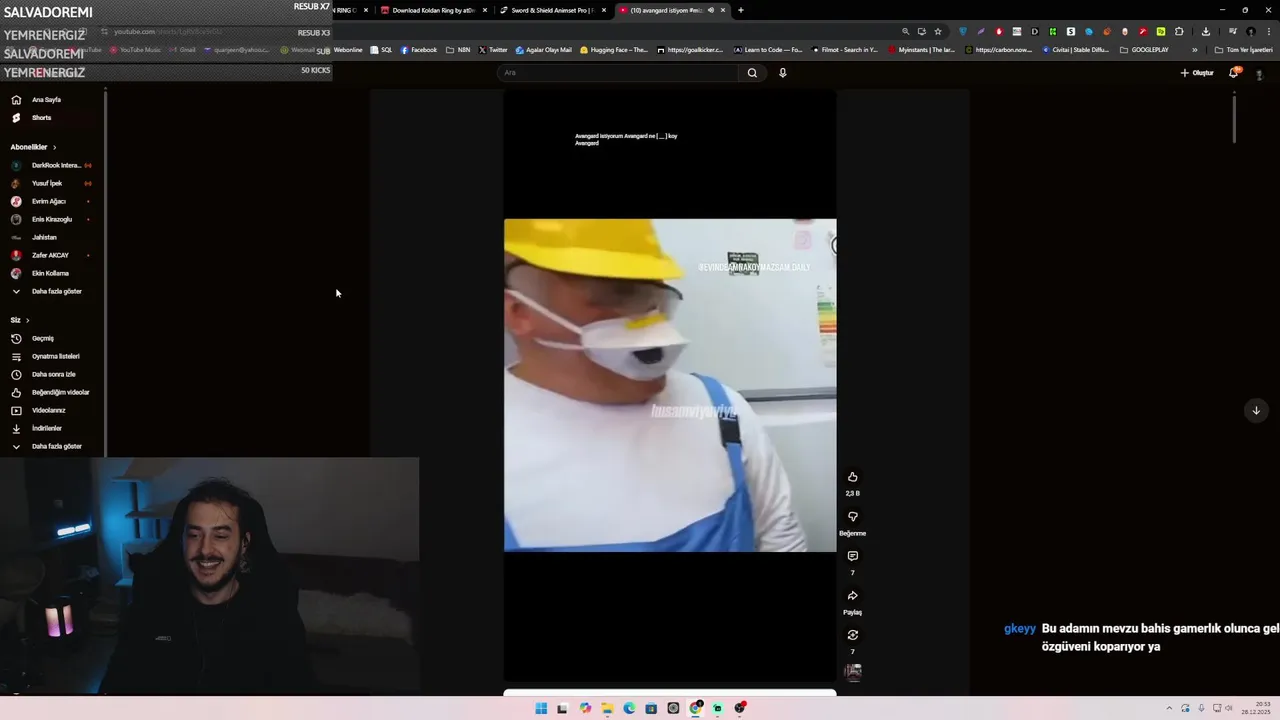Open Learn to Code bookmark

(x=768, y=50)
